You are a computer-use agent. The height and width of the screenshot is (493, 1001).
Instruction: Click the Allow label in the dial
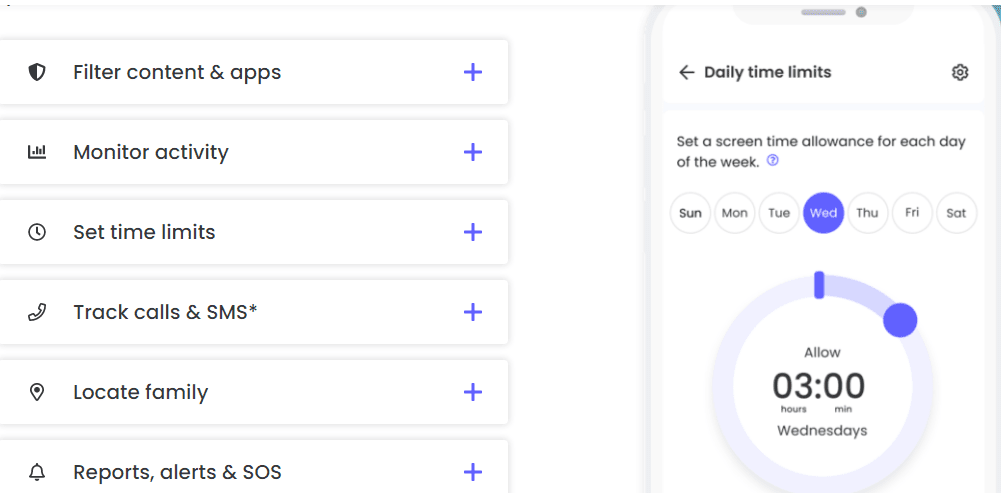pos(822,353)
